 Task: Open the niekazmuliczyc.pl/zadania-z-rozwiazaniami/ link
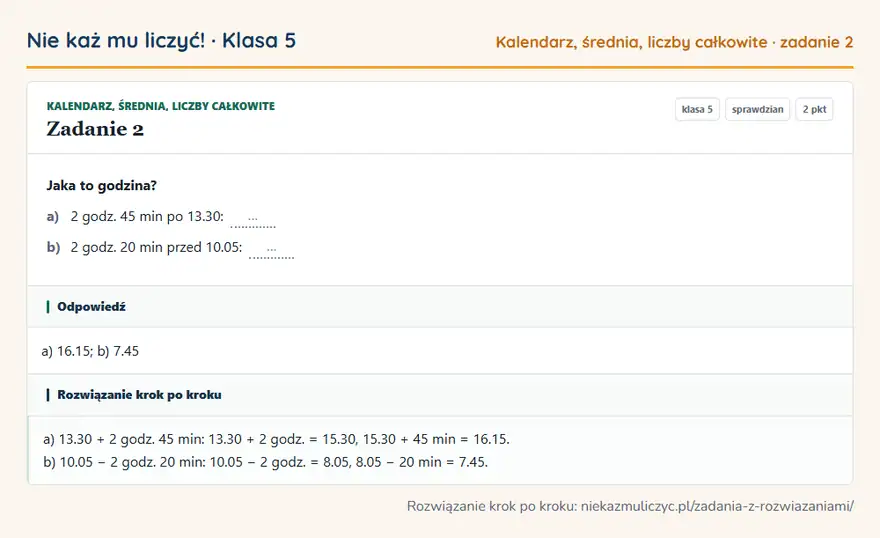click(717, 506)
